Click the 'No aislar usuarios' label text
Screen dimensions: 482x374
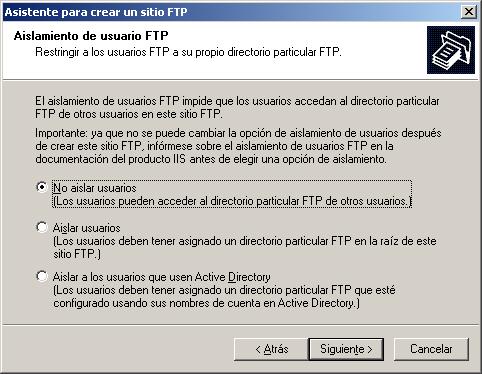tap(95, 188)
